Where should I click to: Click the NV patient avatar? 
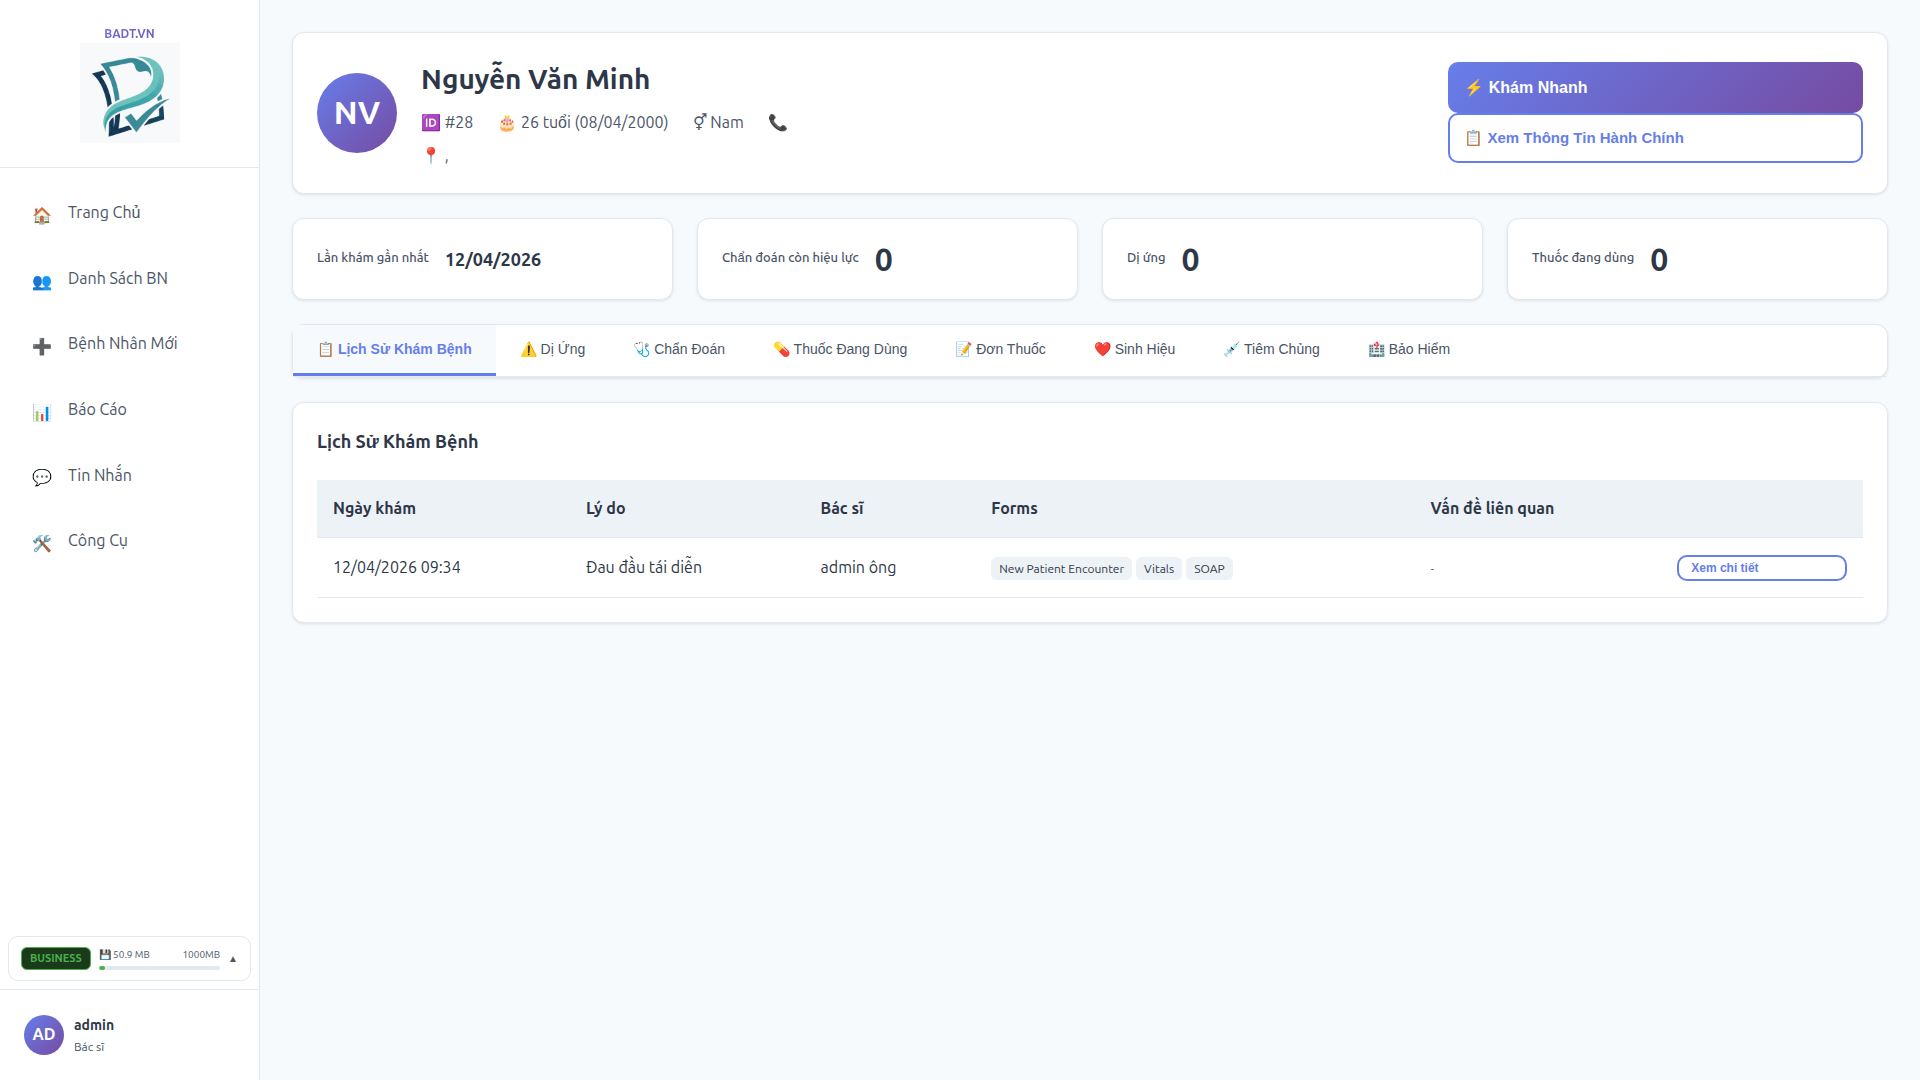(357, 113)
